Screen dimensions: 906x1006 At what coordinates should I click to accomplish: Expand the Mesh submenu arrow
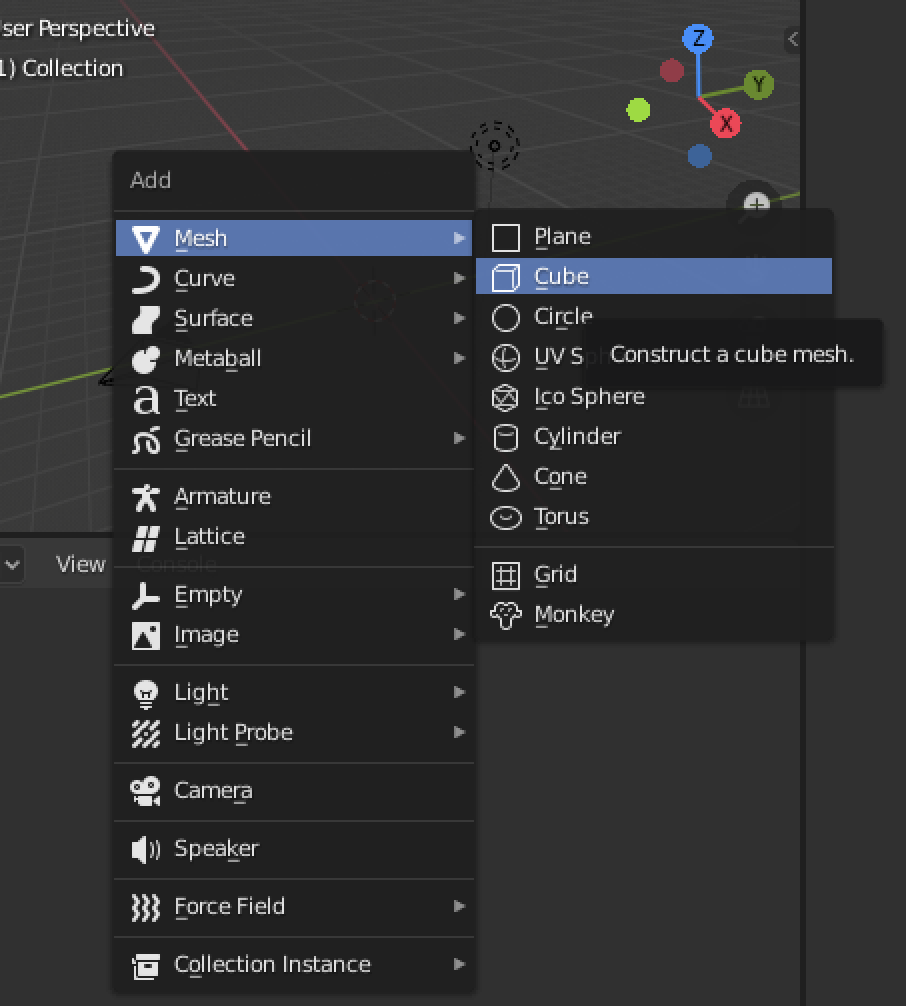pyautogui.click(x=459, y=238)
